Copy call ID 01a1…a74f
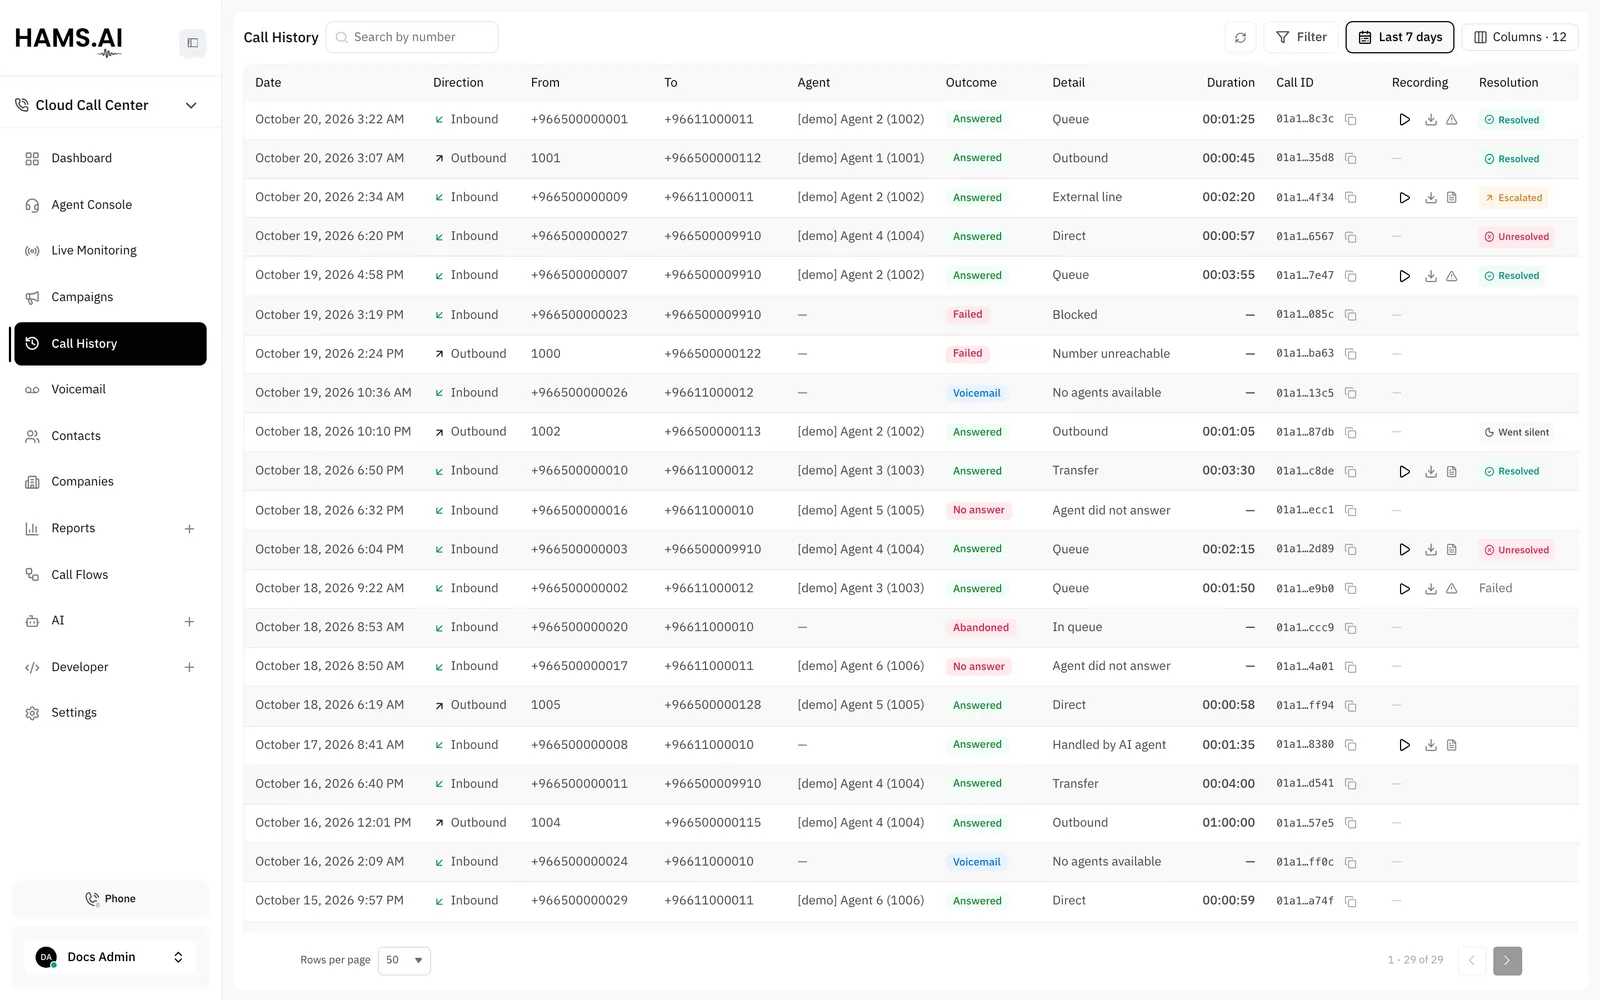1600x1000 pixels. (x=1350, y=901)
